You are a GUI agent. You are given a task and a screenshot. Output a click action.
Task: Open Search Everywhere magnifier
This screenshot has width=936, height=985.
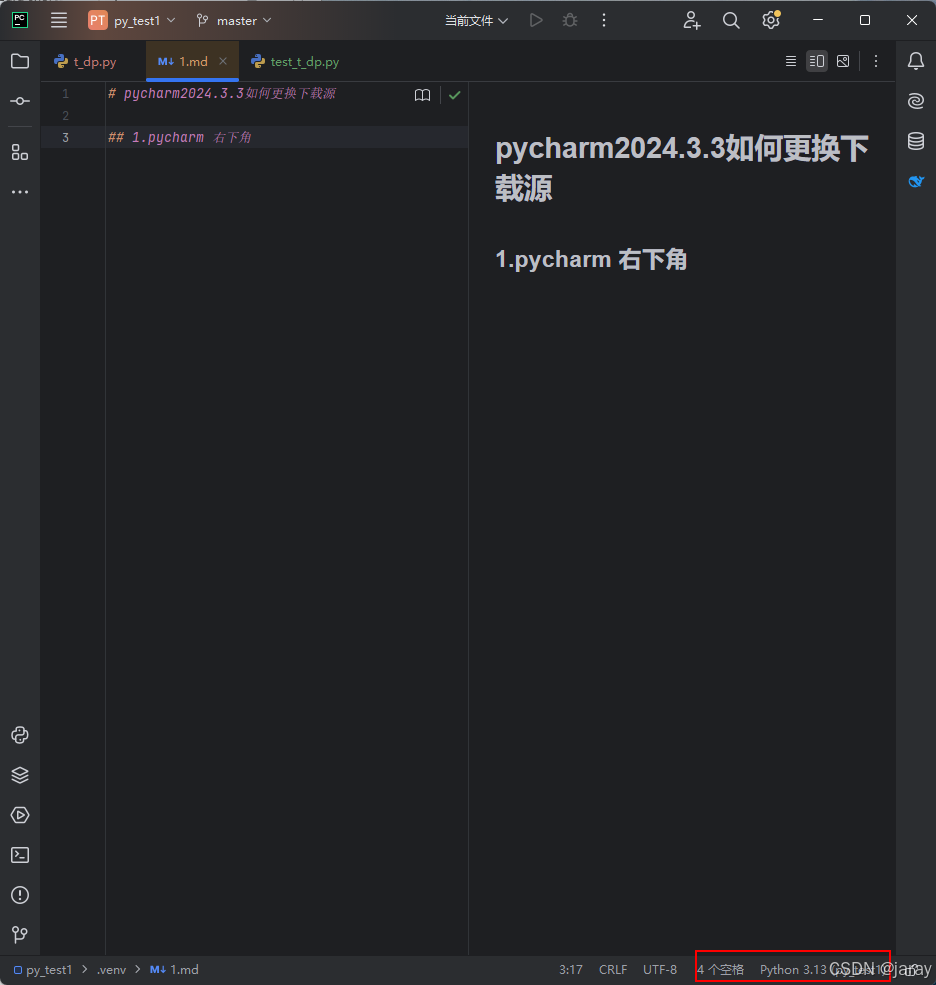731,20
